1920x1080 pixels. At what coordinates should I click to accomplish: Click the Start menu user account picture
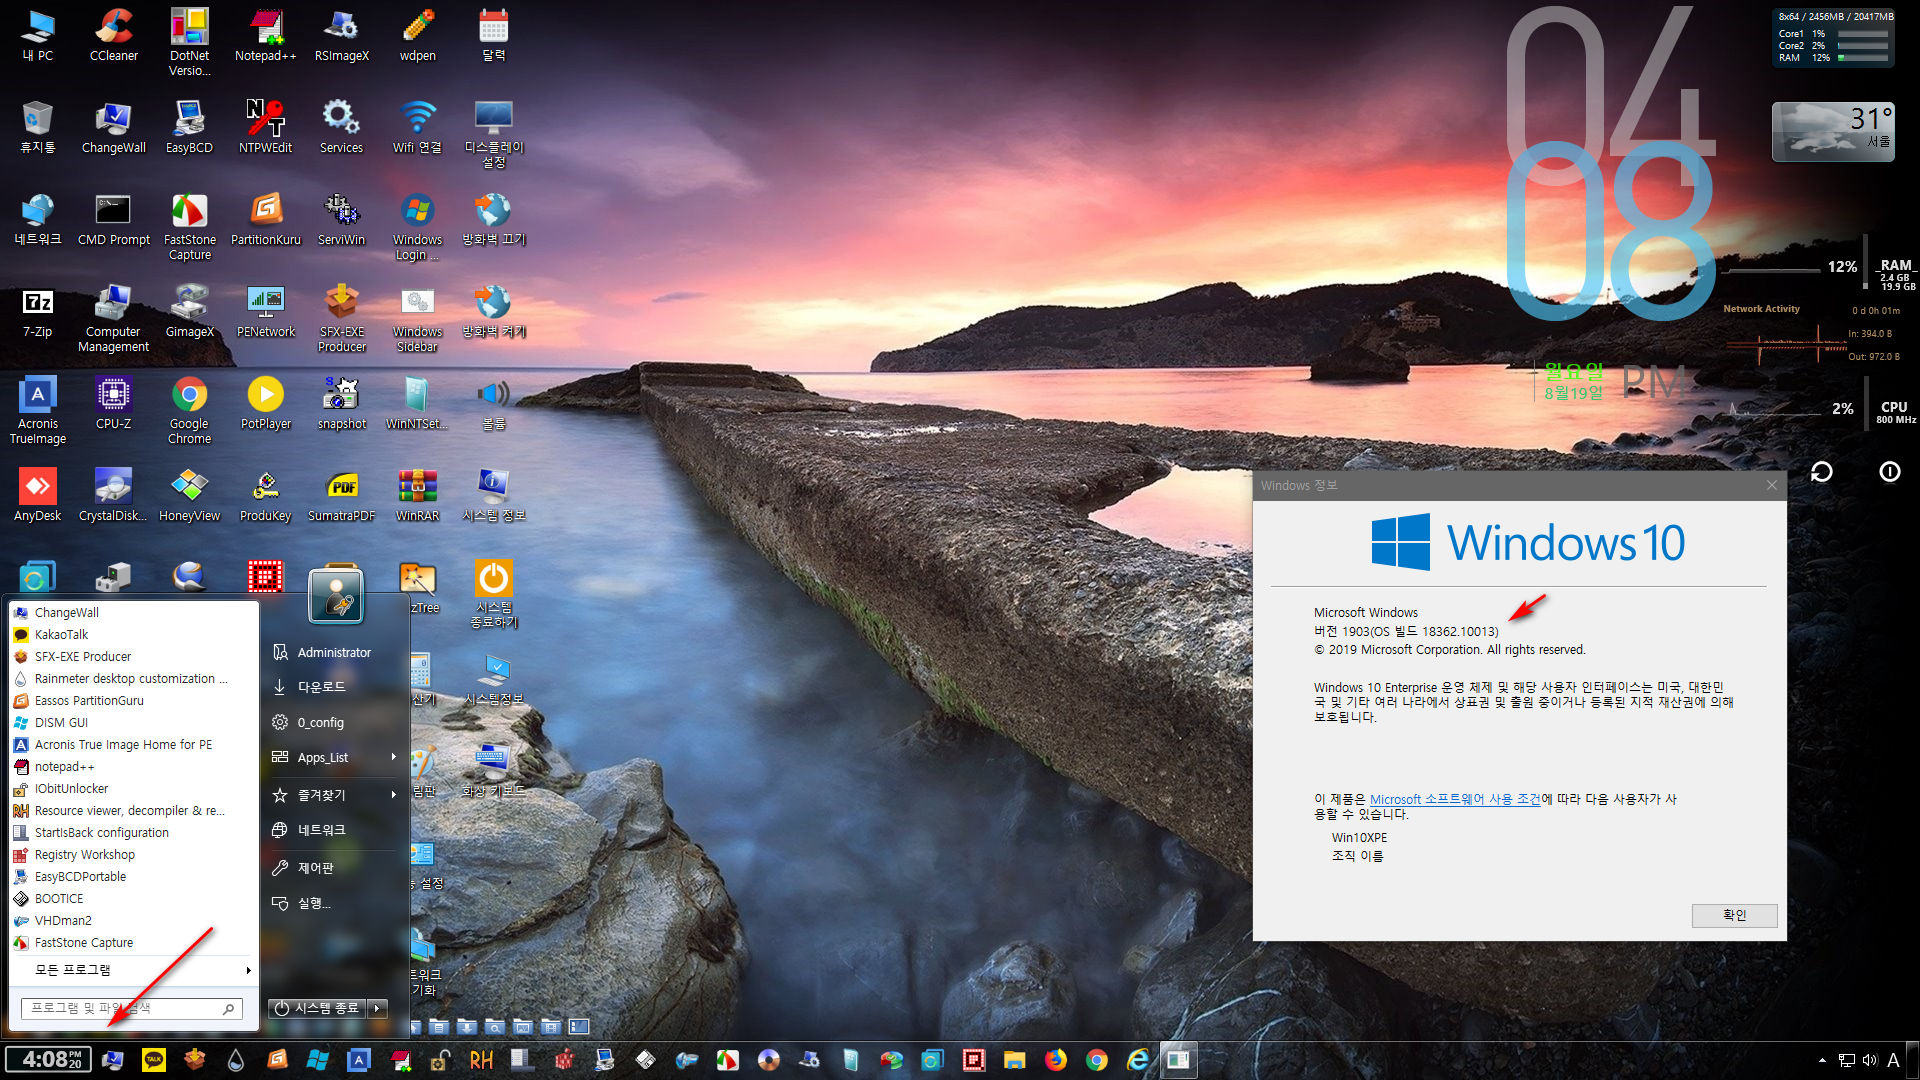336,596
